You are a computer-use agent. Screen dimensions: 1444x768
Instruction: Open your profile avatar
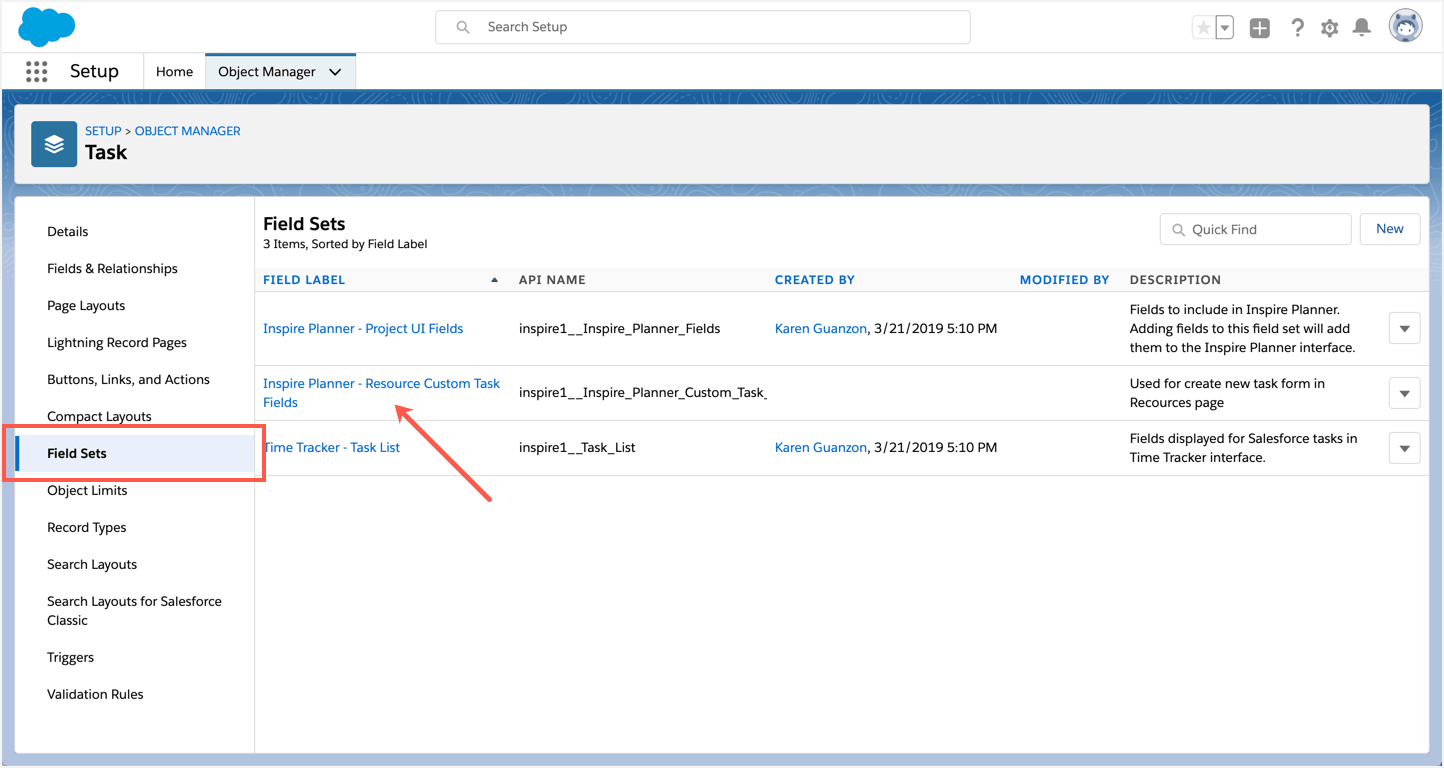(1406, 25)
